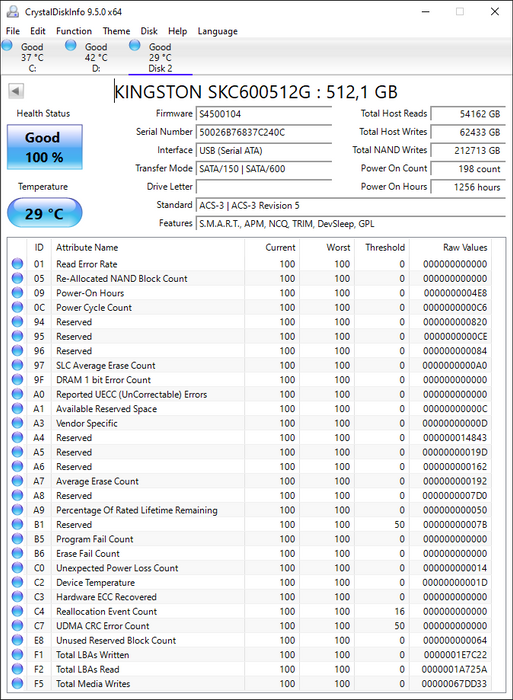Screen dimensions: 513x700
Task: Click status icon for UDMA CRC Error Count
Action: click(x=17, y=625)
